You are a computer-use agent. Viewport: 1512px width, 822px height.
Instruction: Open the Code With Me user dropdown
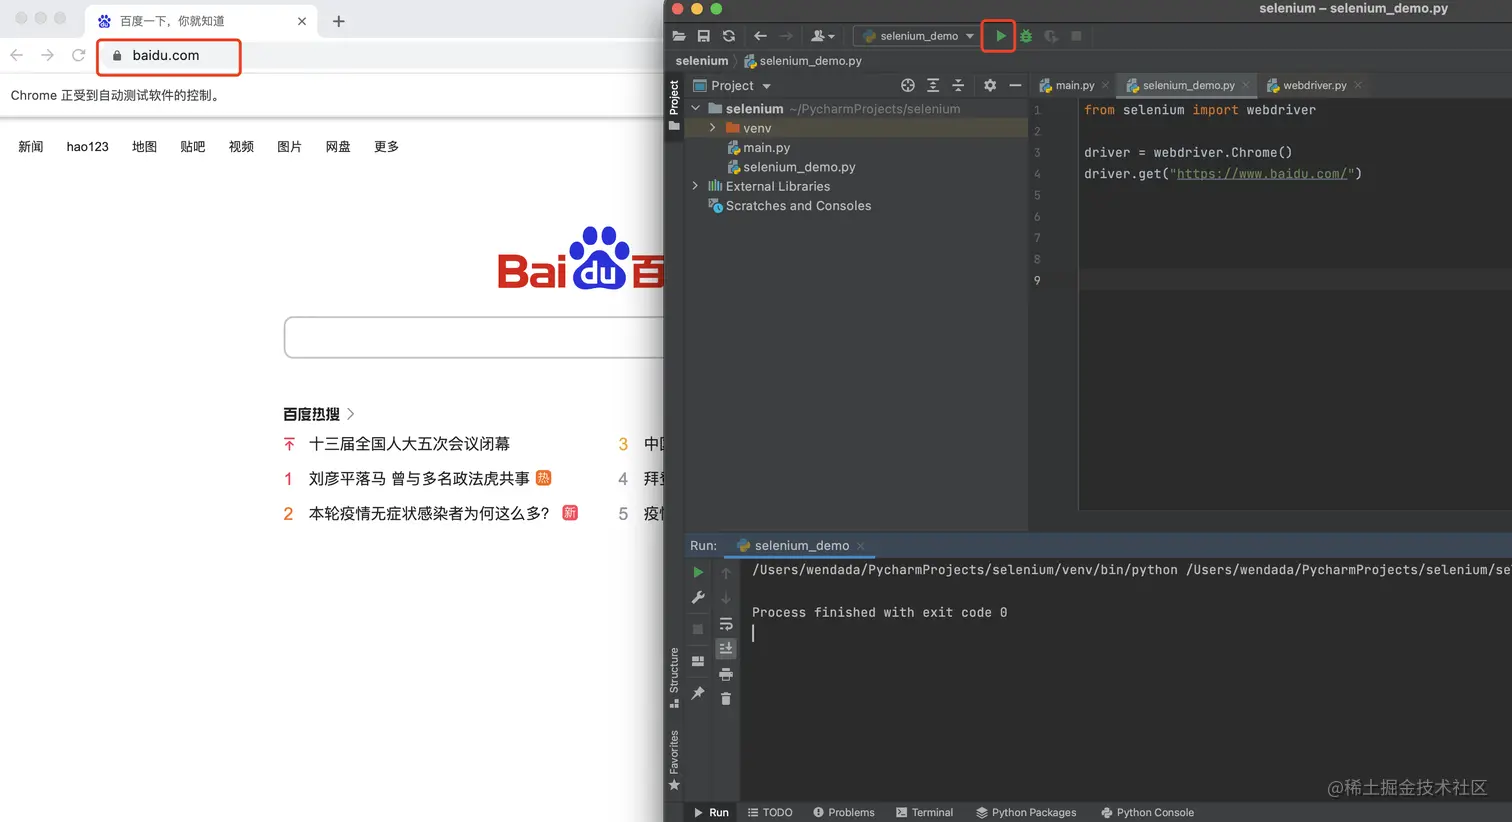822,36
